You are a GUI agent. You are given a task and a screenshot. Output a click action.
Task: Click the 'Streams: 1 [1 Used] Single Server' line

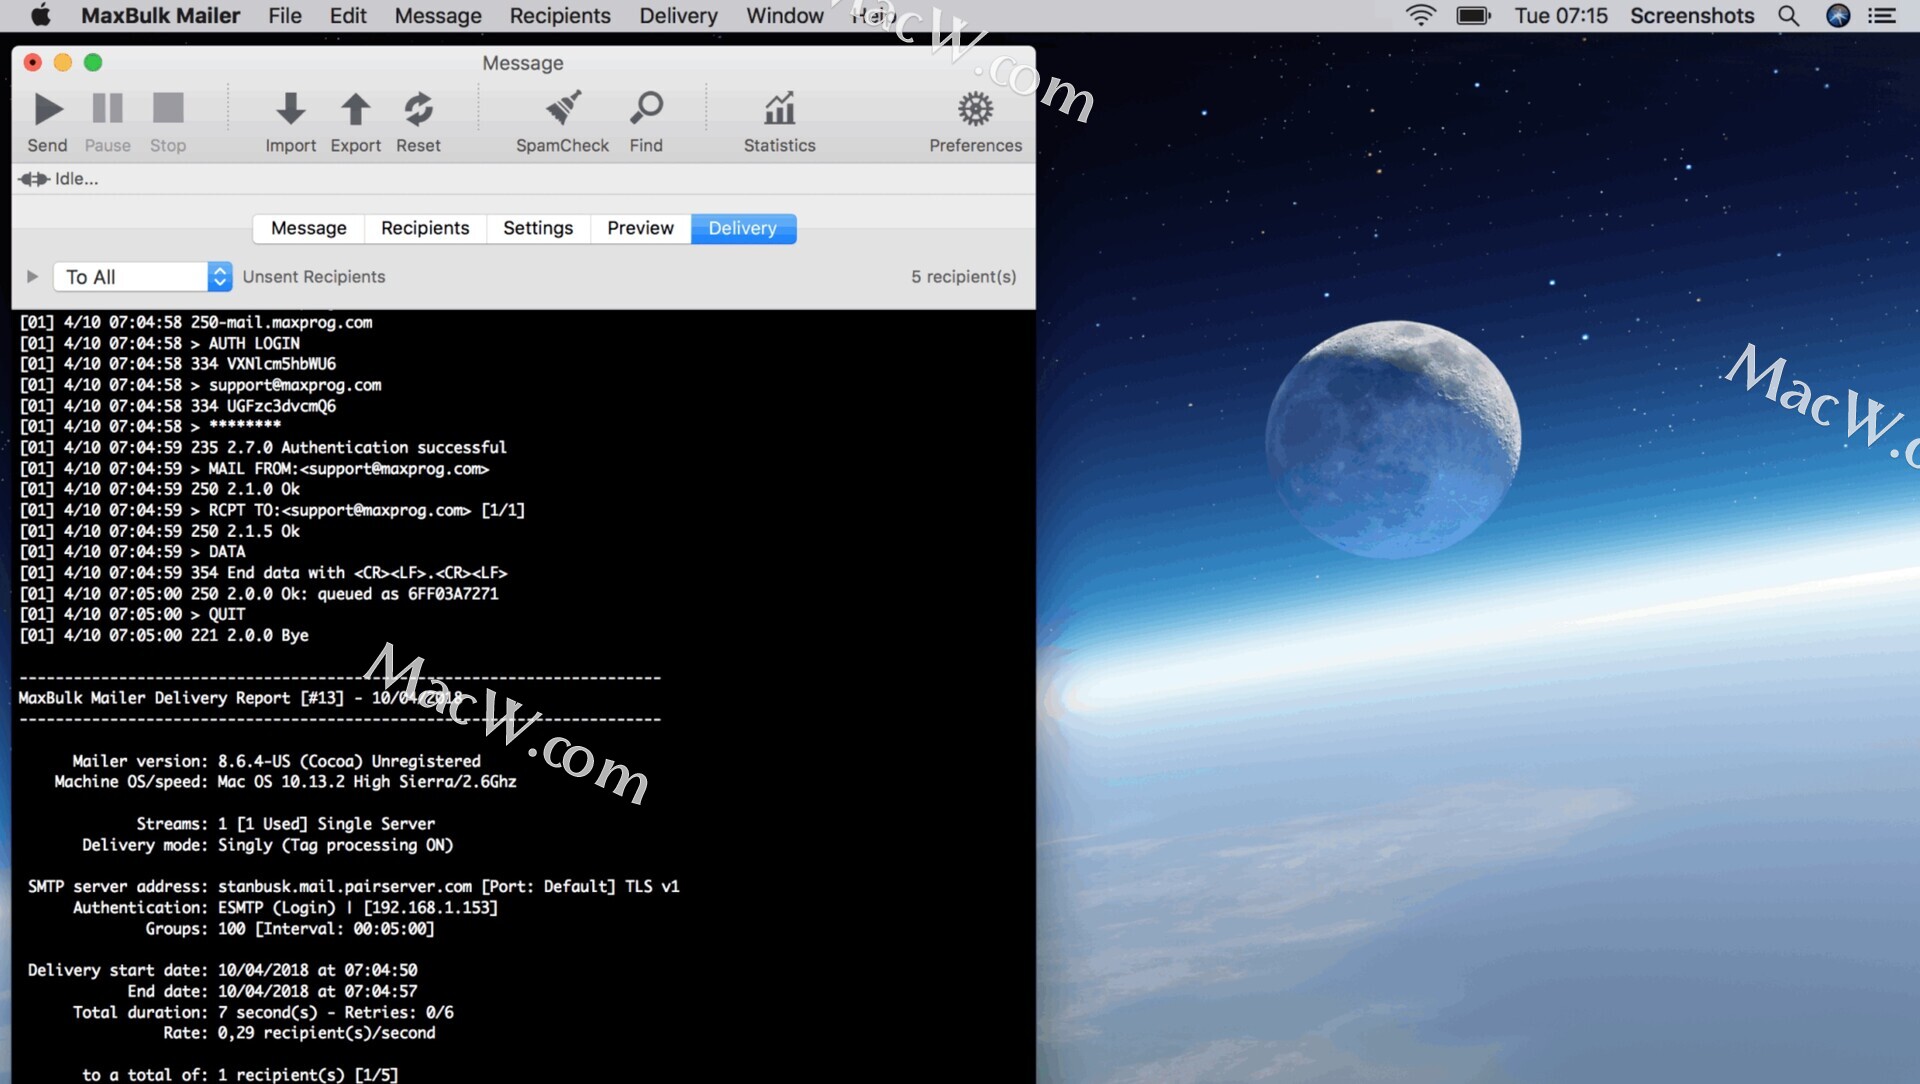click(x=286, y=824)
